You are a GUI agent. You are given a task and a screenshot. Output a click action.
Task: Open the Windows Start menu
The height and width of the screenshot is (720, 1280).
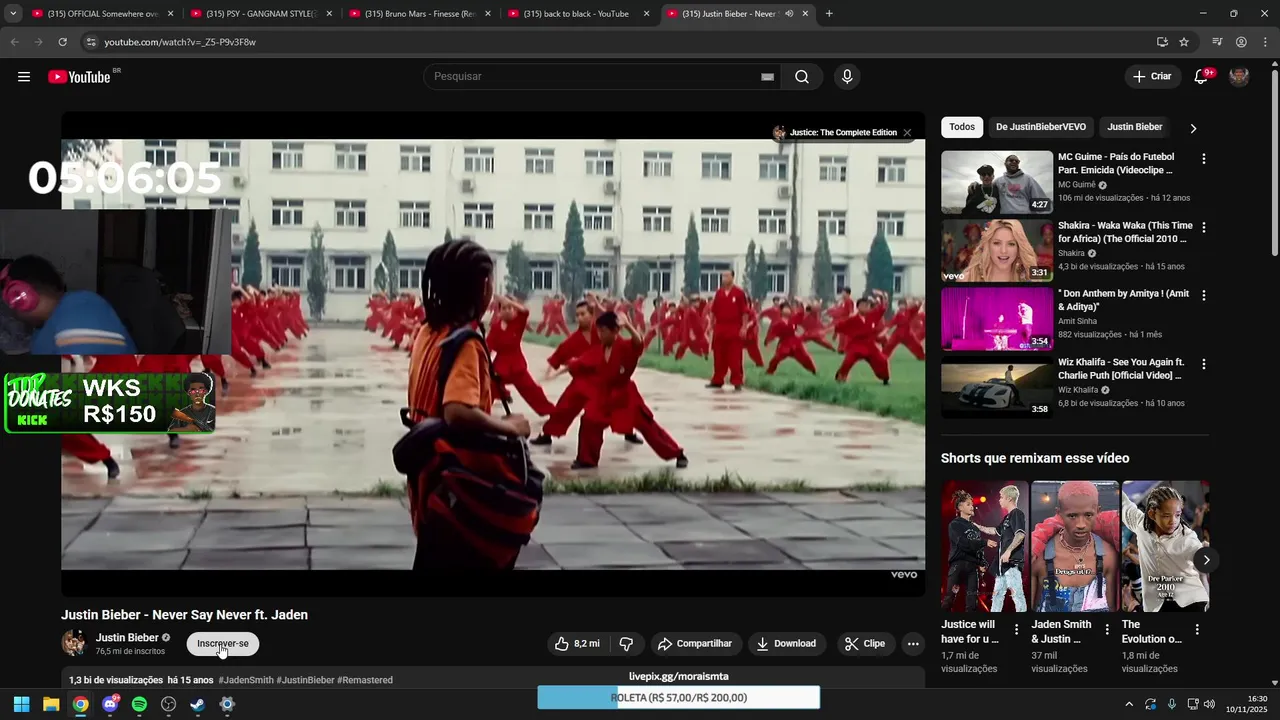[x=21, y=704]
